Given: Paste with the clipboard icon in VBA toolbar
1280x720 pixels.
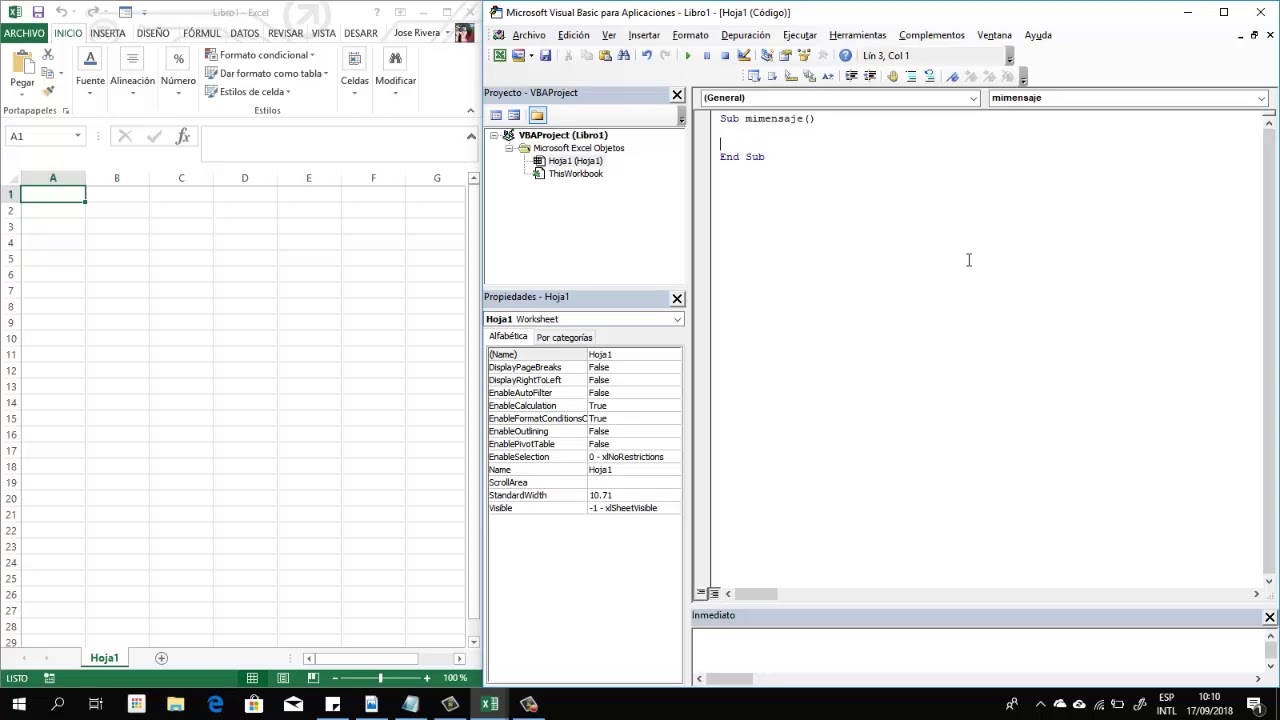Looking at the screenshot, I should (605, 56).
